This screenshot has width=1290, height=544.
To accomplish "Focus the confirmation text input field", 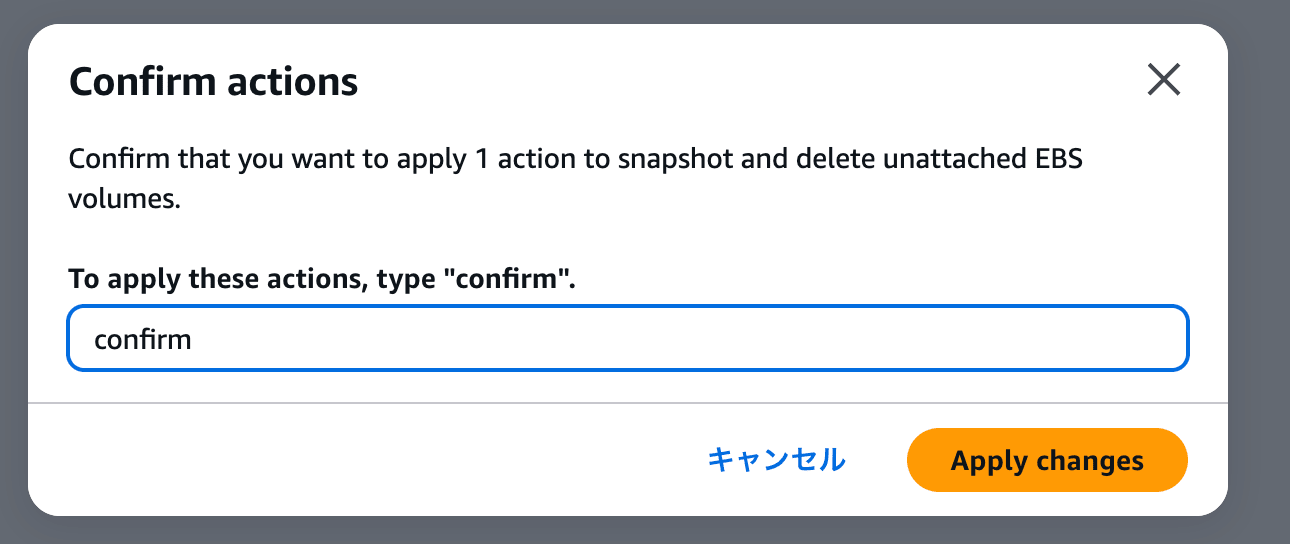I will (x=627, y=339).
